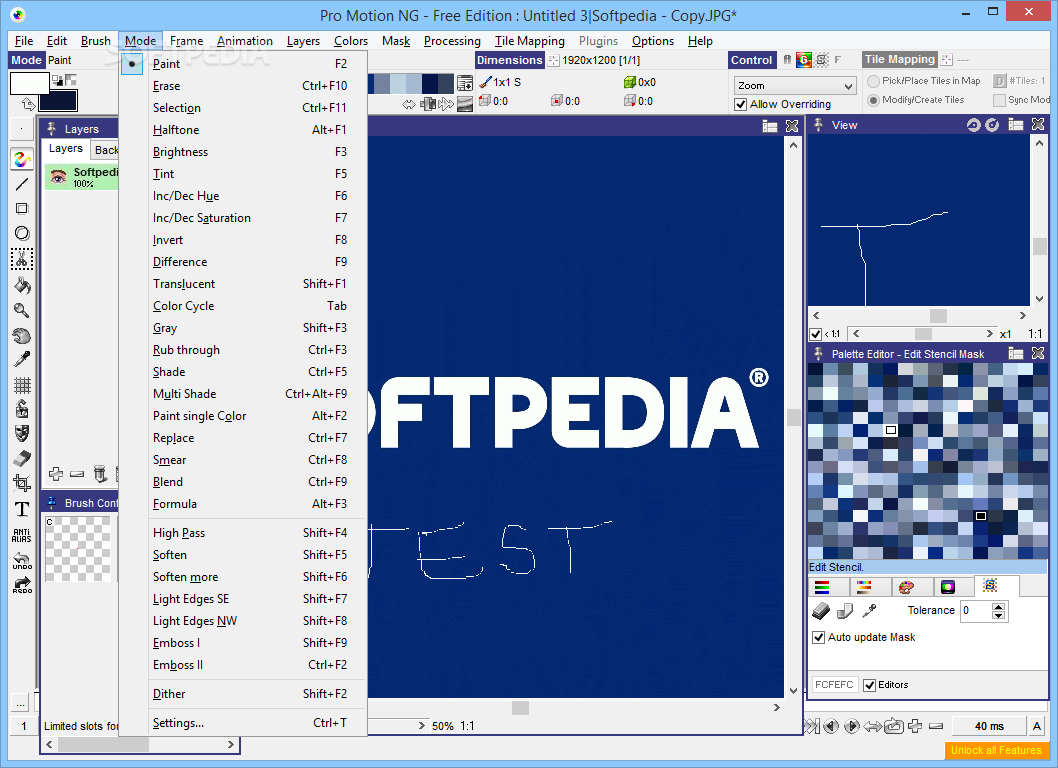This screenshot has height=768, width=1058.
Task: Select the freehand draw tool
Action: point(22,160)
